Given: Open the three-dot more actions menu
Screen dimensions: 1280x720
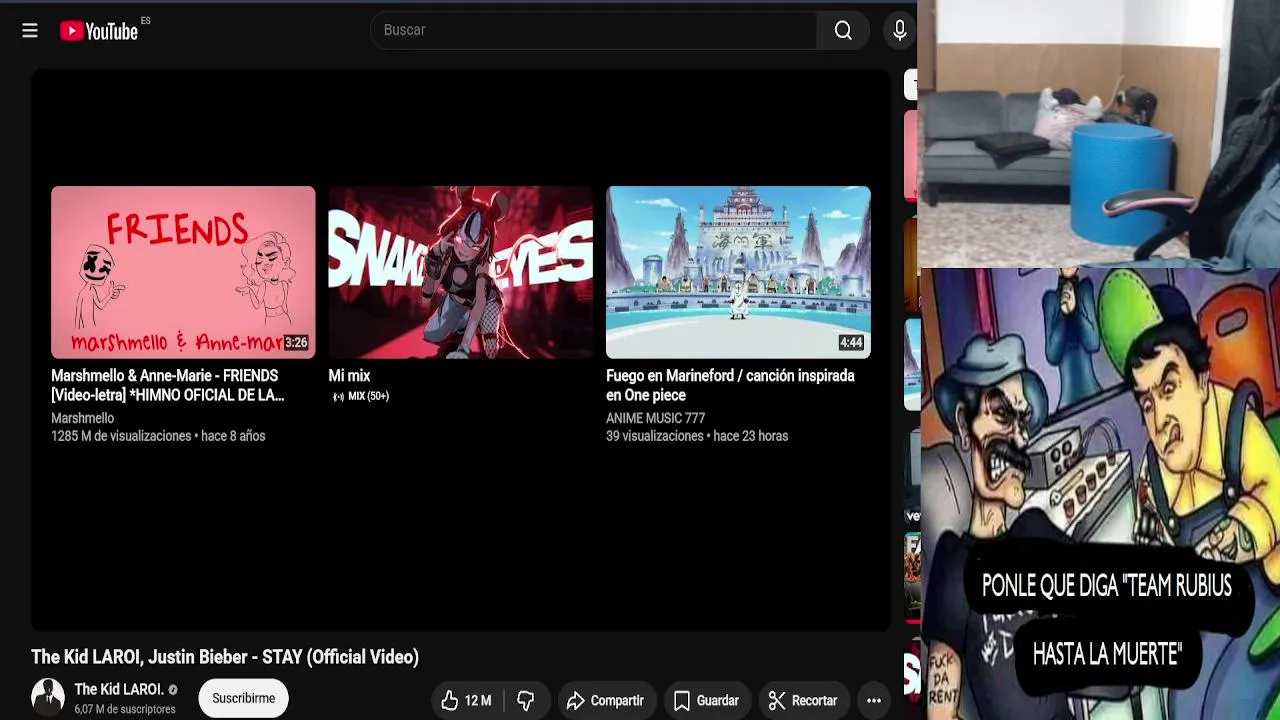Looking at the screenshot, I should pos(873,701).
